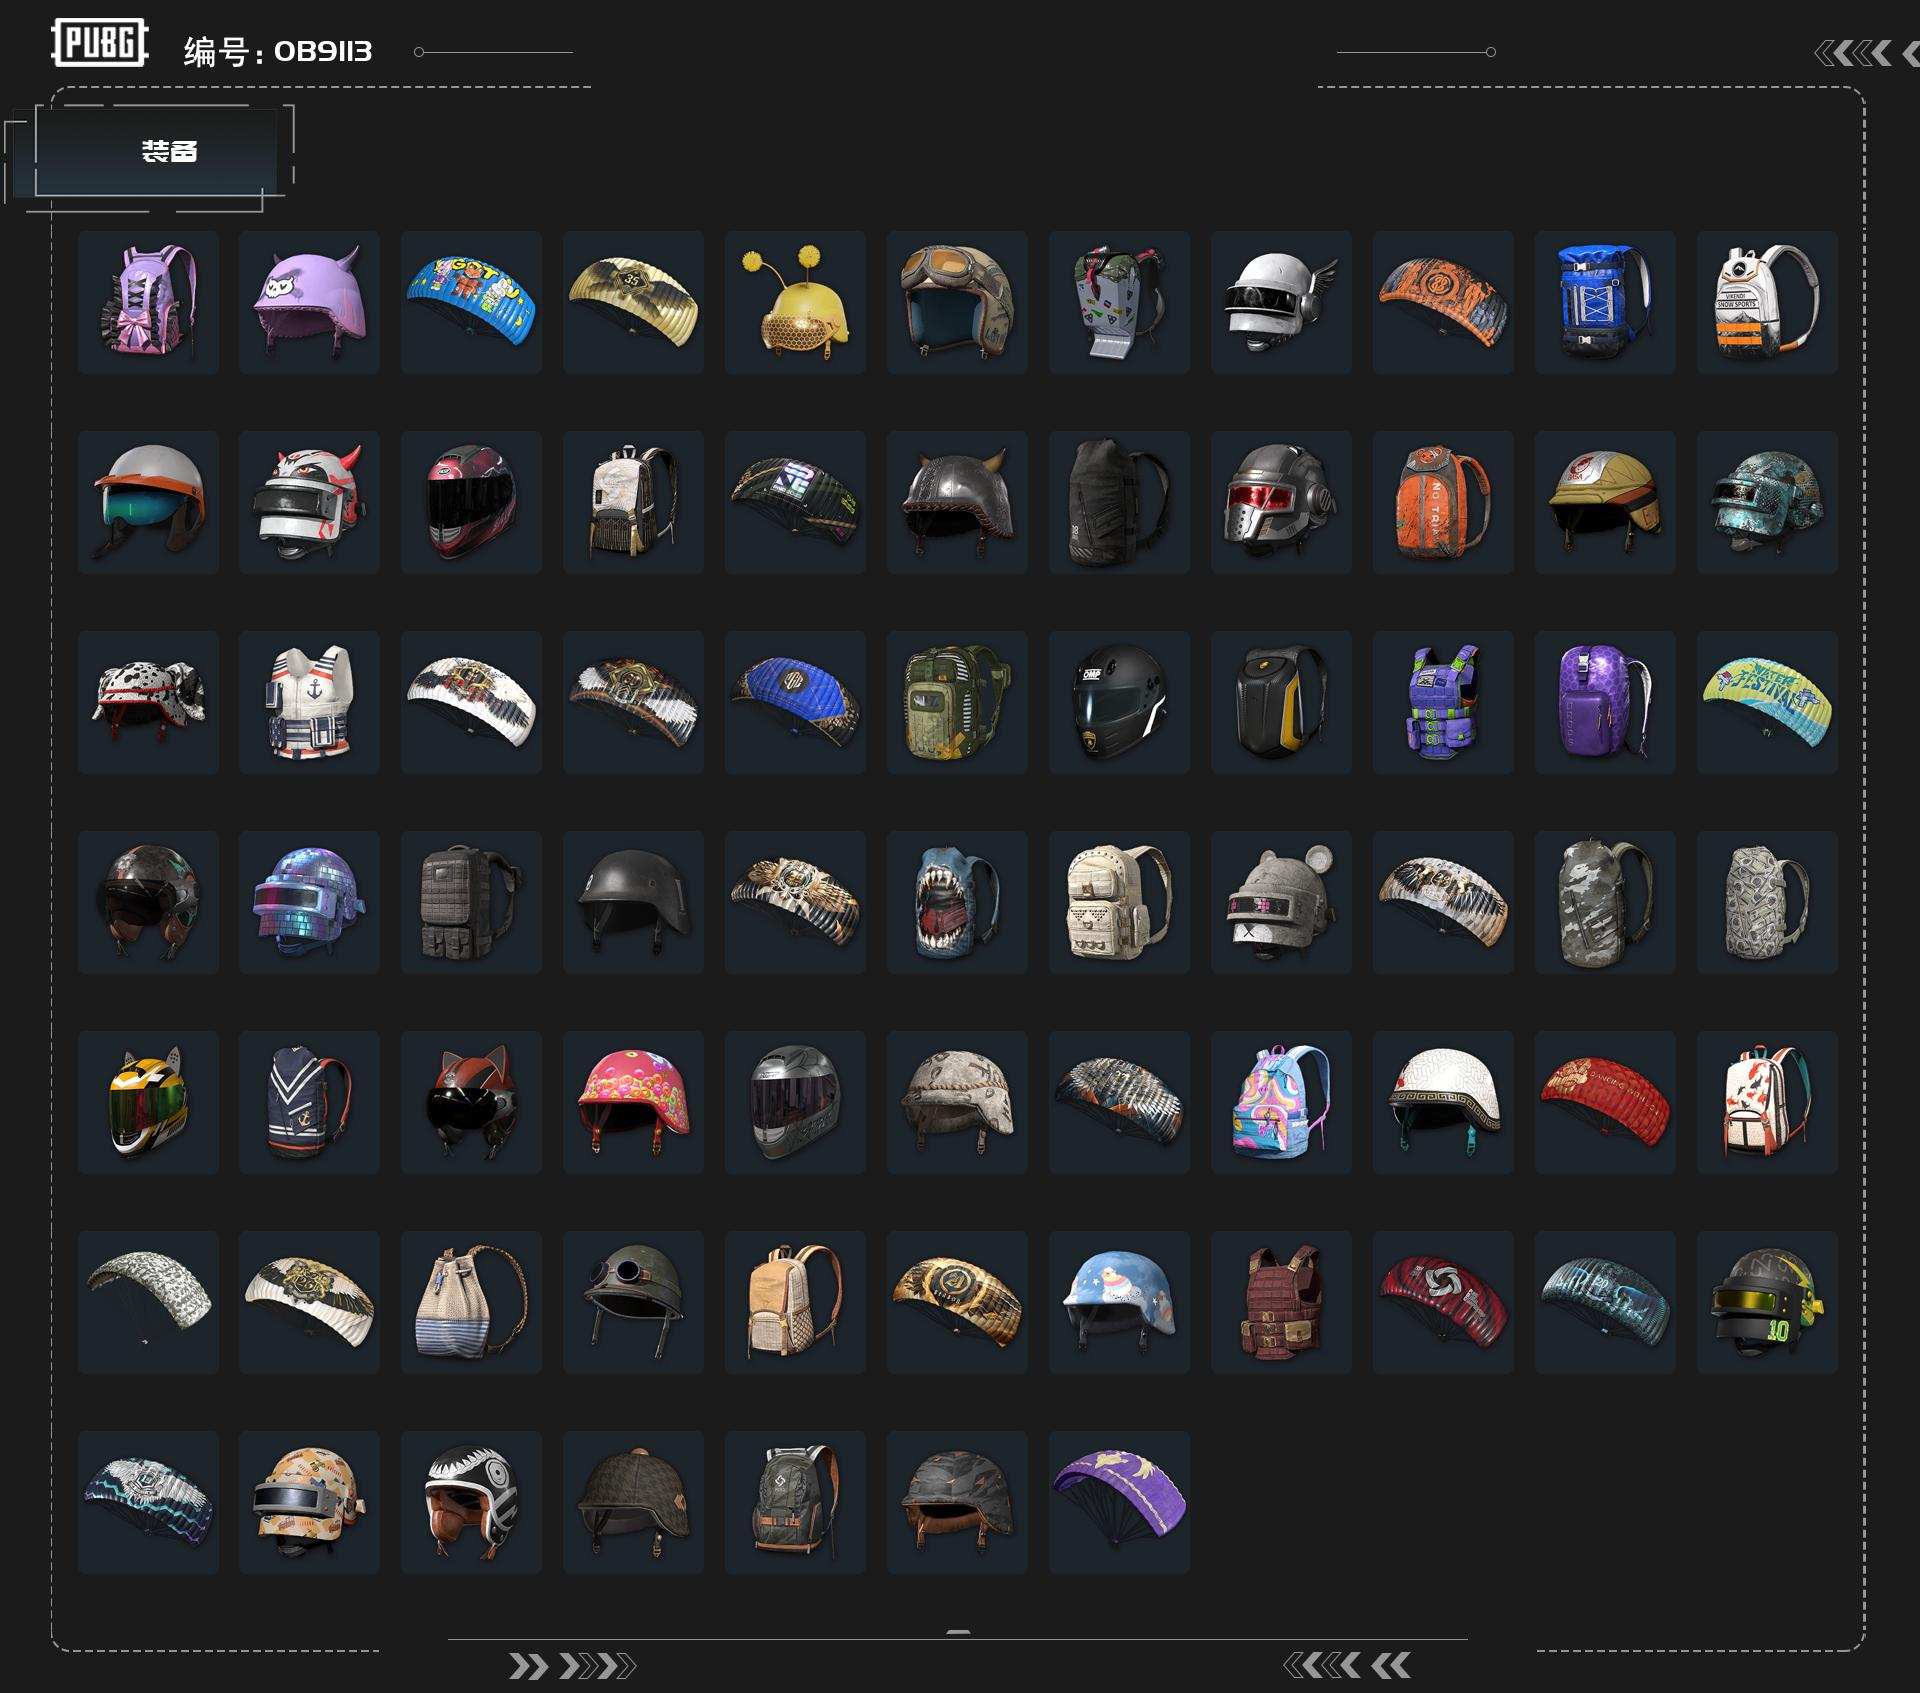1920x1693 pixels.
Task: Click the bottom-right left-pointing chevrons
Action: [x=1346, y=1665]
